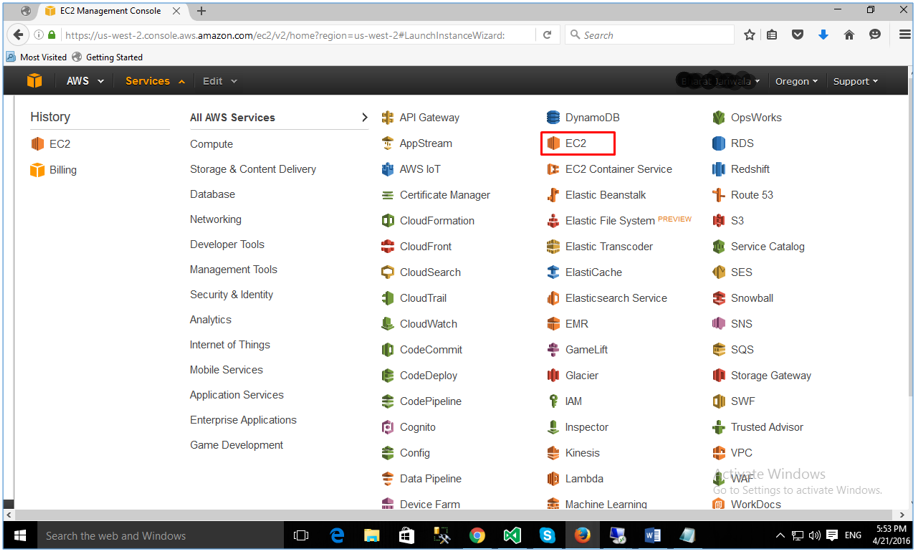Image resolution: width=914 pixels, height=550 pixels.
Task: Open IAM via its key icon
Action: pyautogui.click(x=553, y=401)
